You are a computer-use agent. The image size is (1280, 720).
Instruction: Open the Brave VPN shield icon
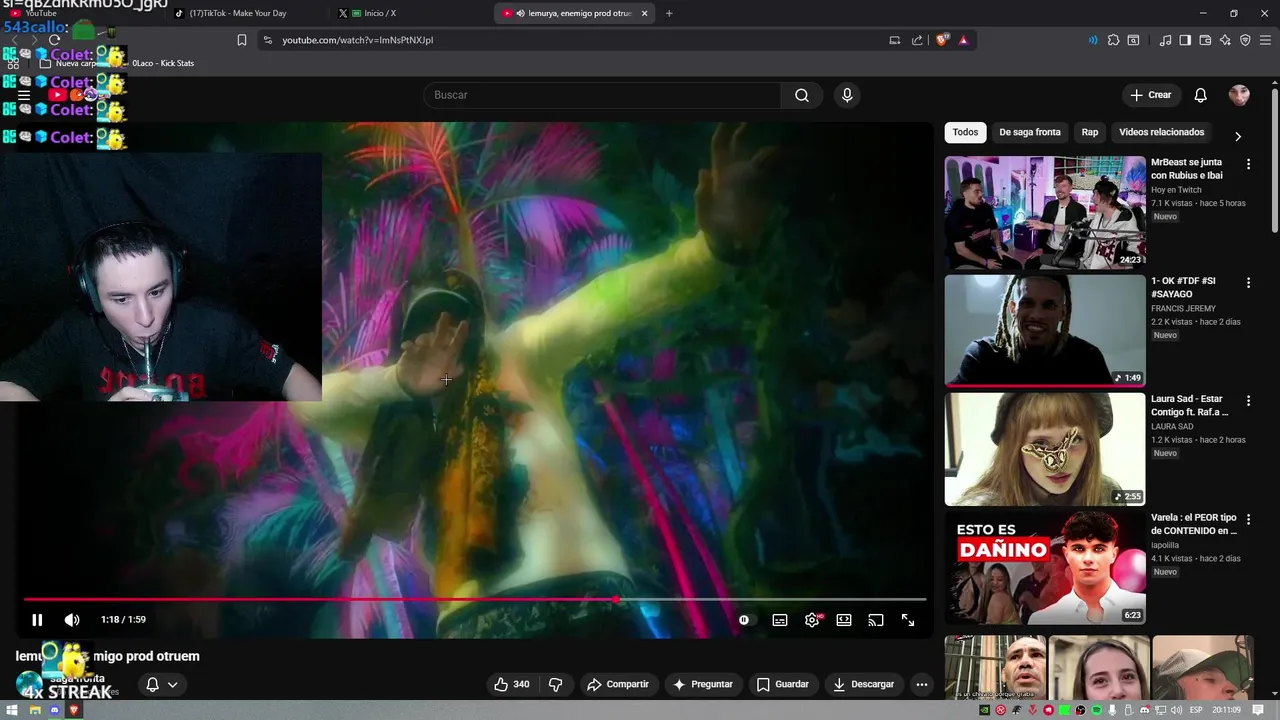click(1245, 40)
